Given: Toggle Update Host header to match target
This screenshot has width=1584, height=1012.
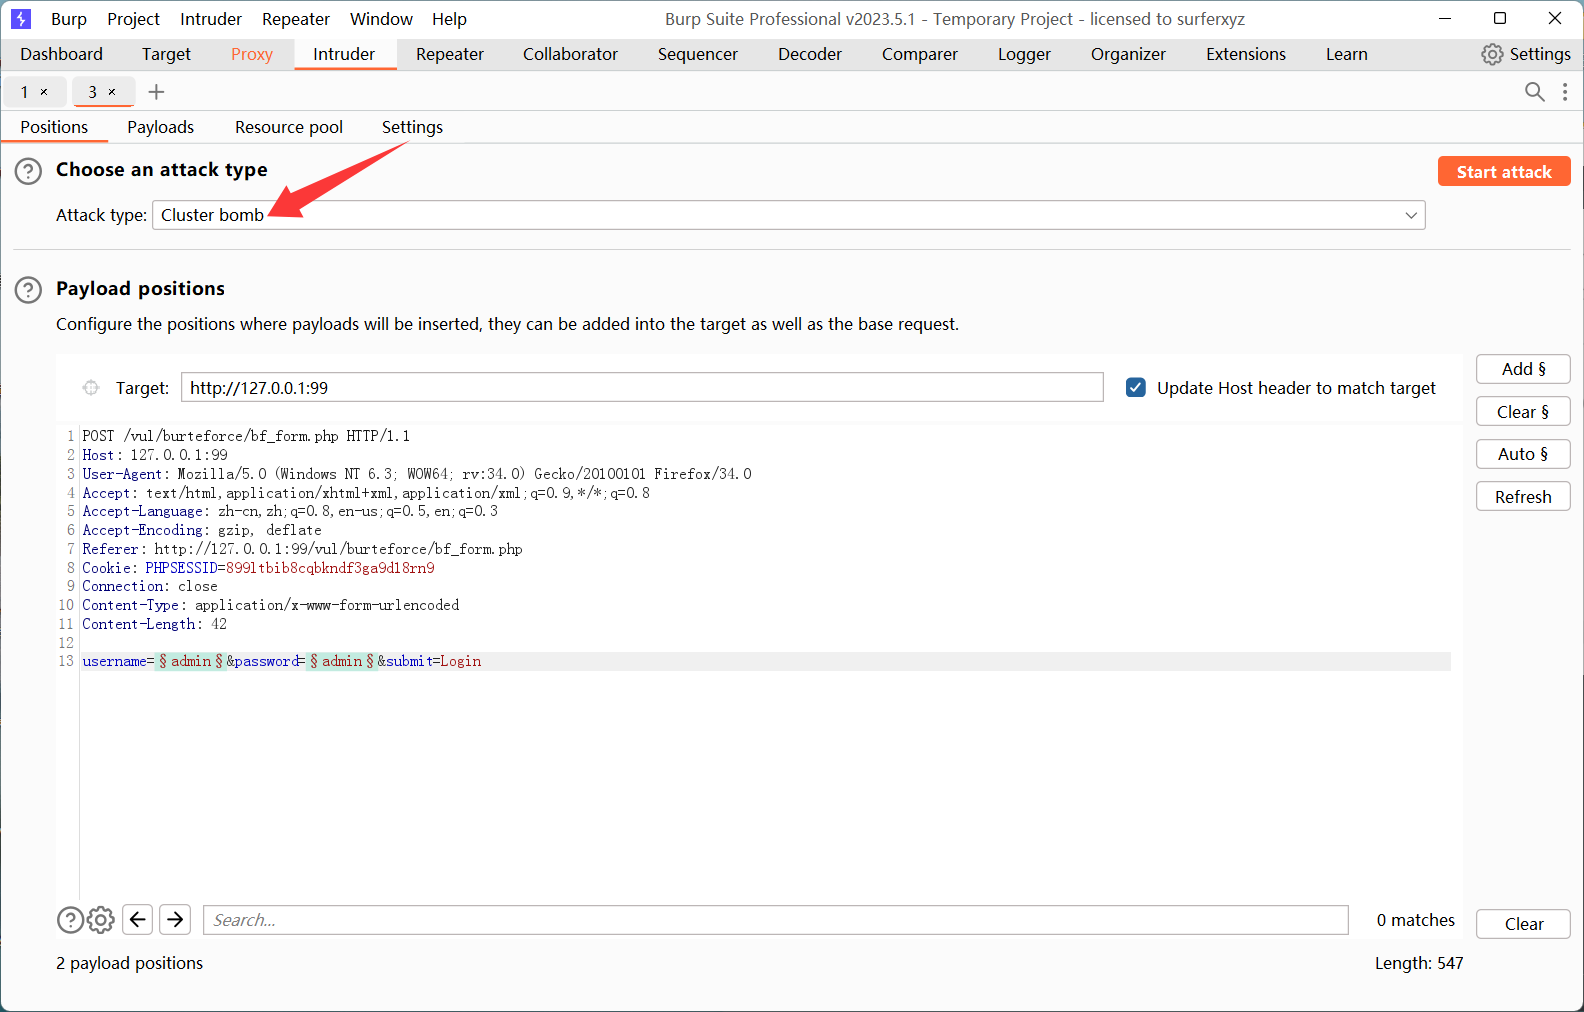Looking at the screenshot, I should [x=1136, y=387].
